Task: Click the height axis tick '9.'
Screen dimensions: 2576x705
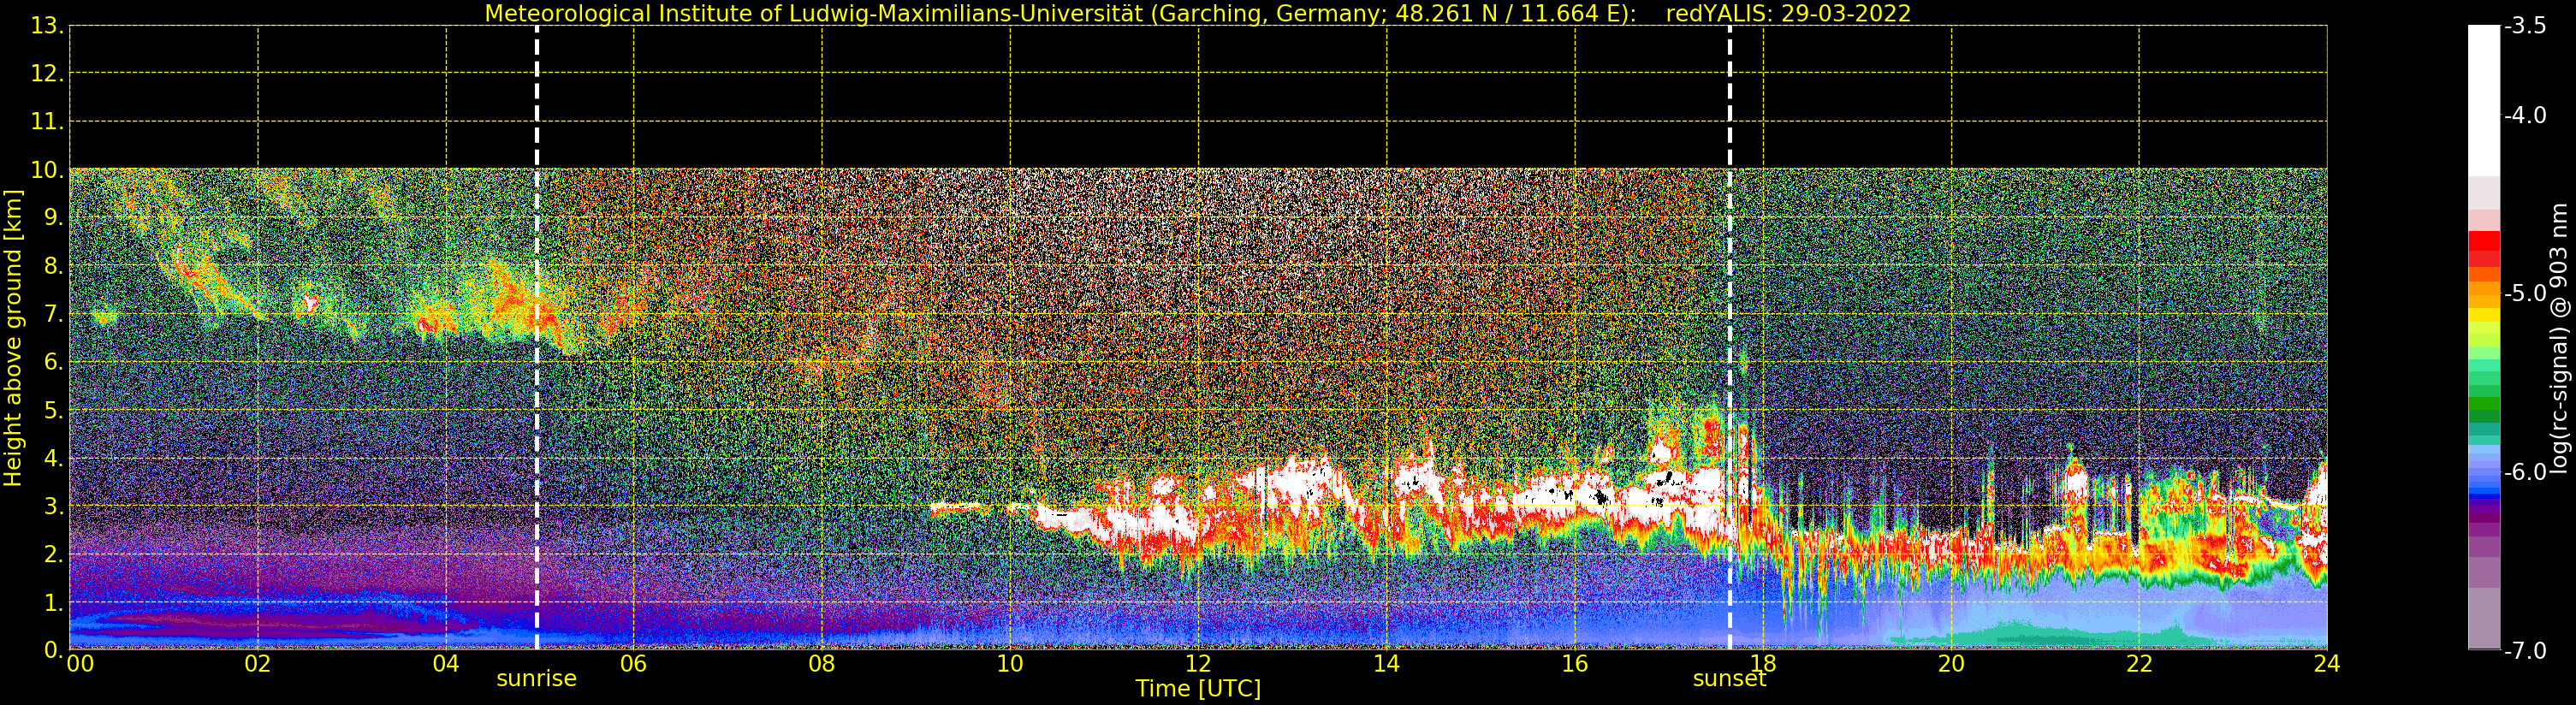Action: (x=54, y=218)
